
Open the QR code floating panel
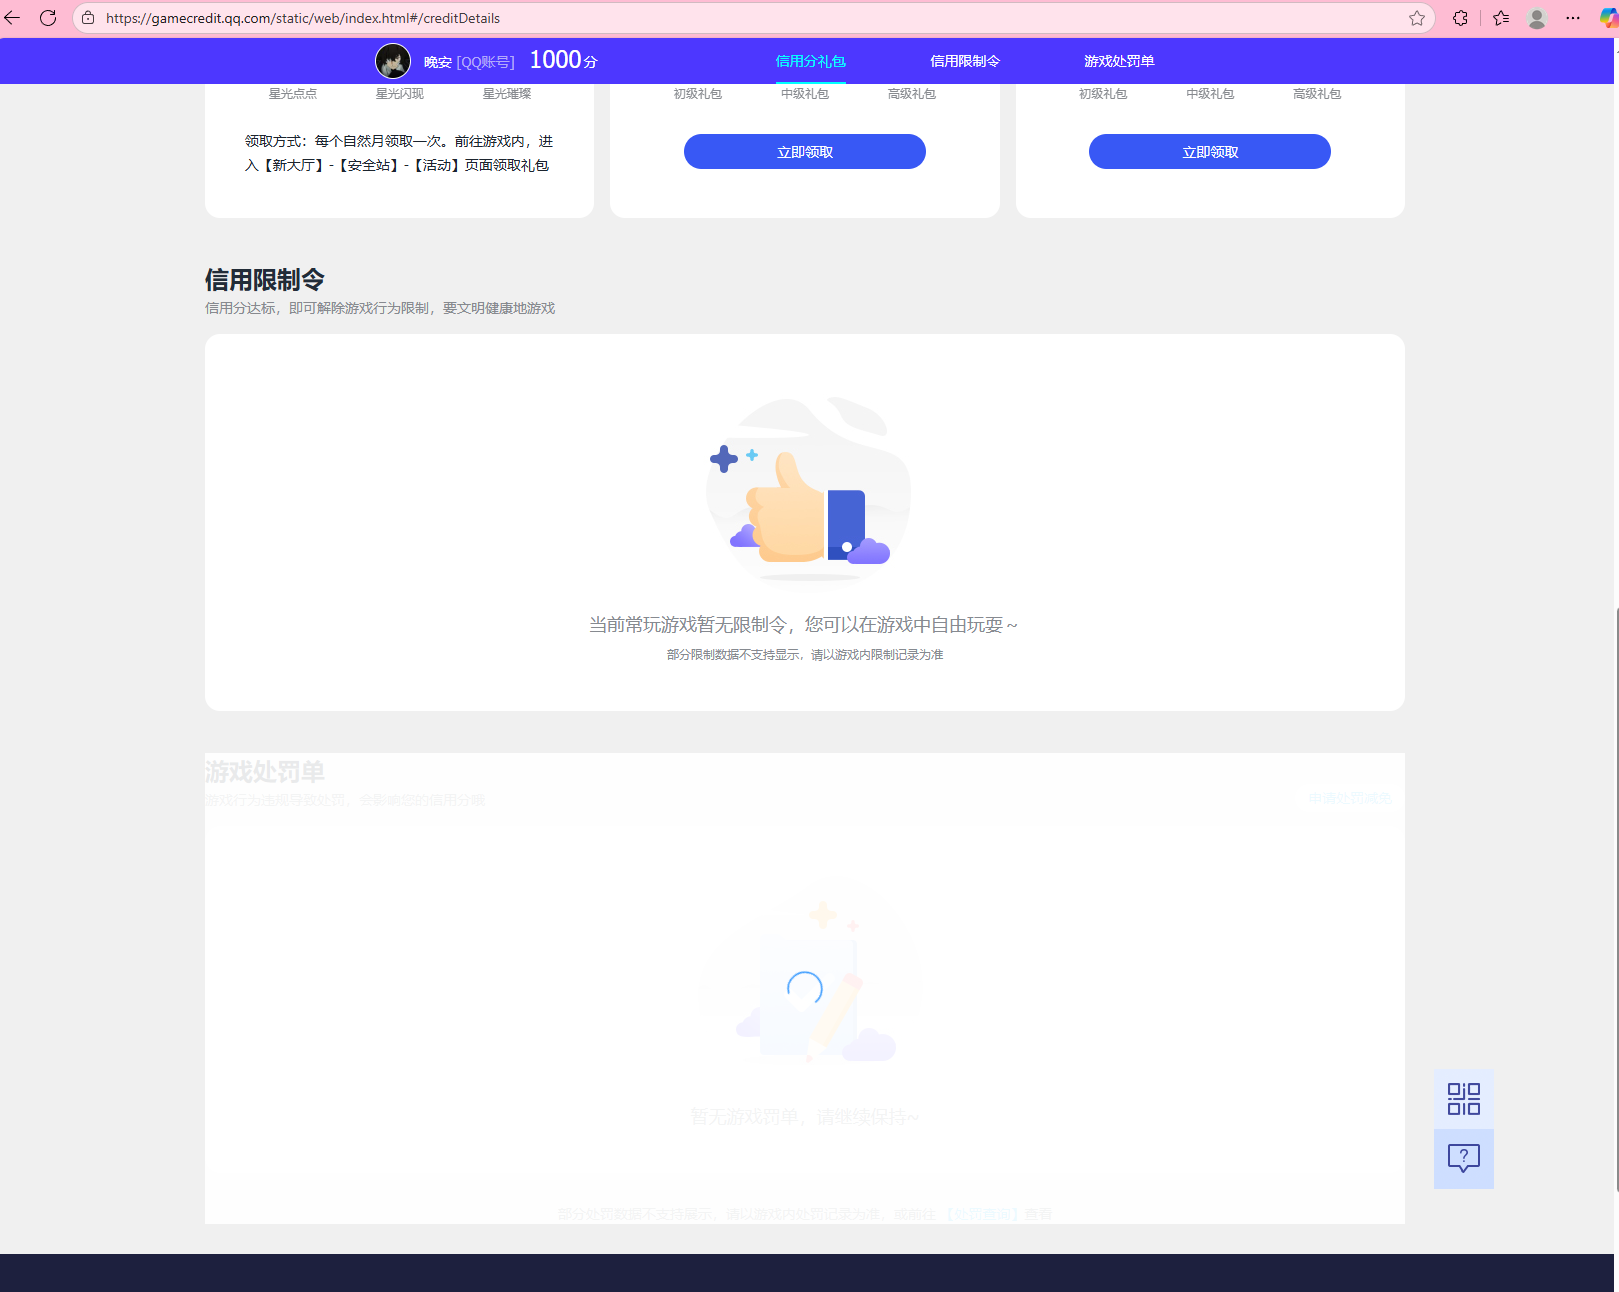[x=1463, y=1098]
